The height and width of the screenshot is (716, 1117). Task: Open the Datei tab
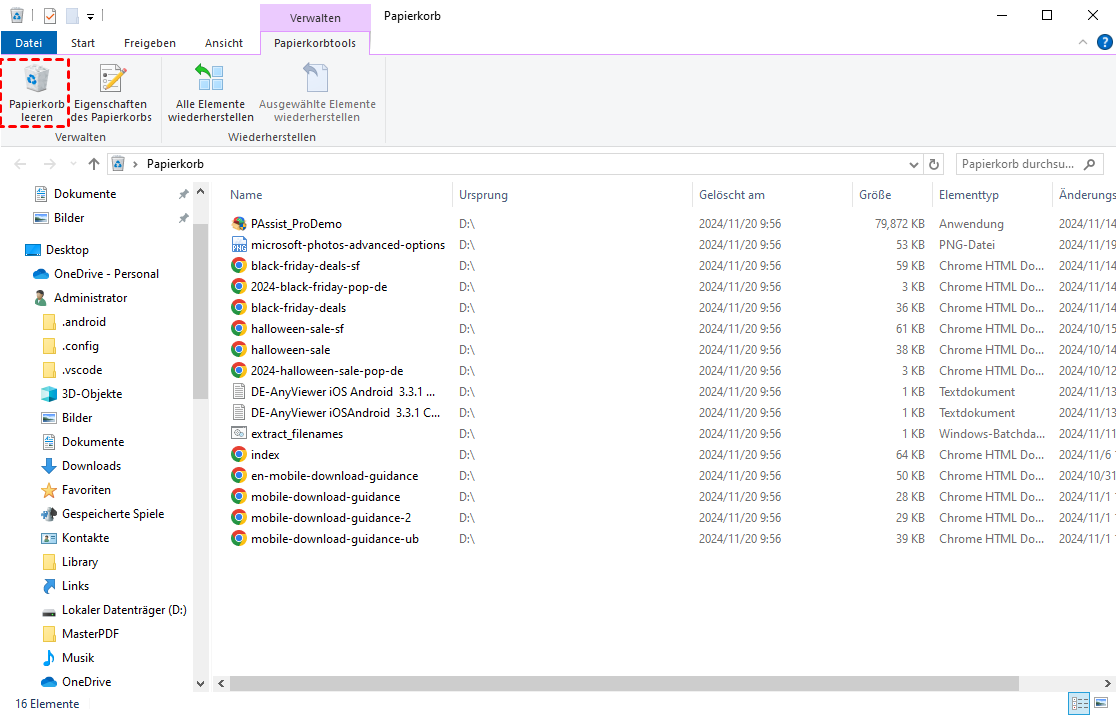point(28,43)
